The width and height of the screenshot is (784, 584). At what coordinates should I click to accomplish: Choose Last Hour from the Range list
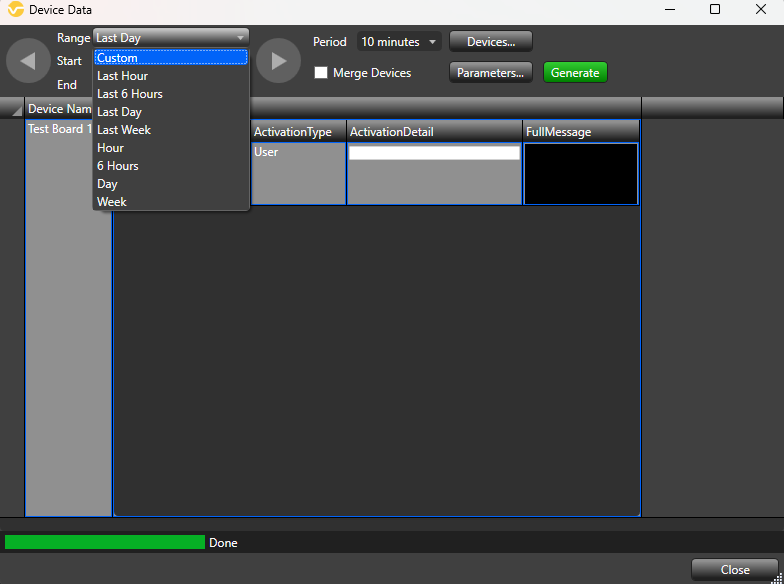(171, 76)
